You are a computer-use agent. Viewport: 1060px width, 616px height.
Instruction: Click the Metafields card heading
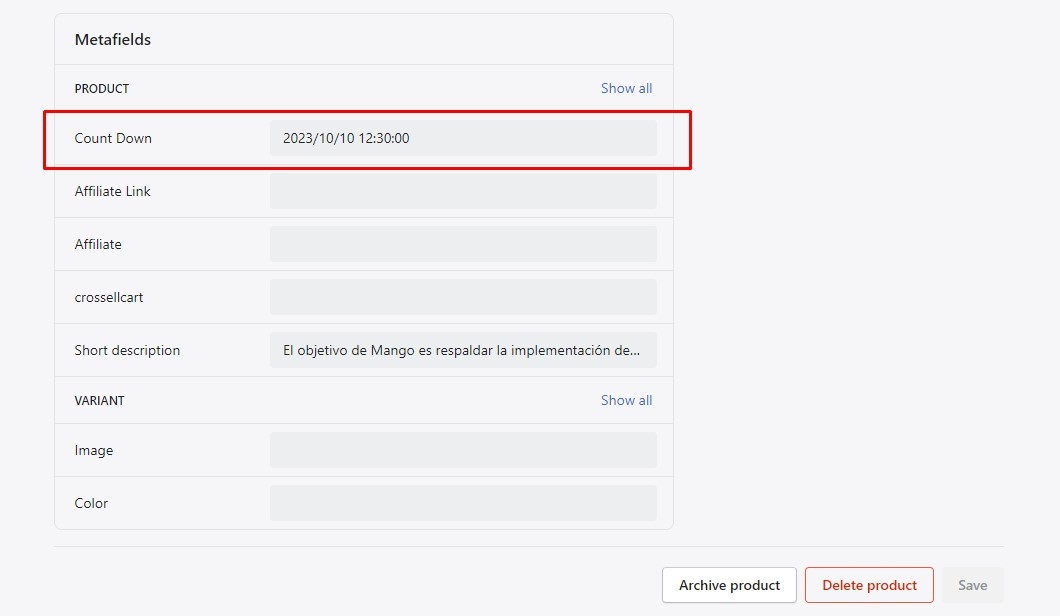click(x=113, y=40)
